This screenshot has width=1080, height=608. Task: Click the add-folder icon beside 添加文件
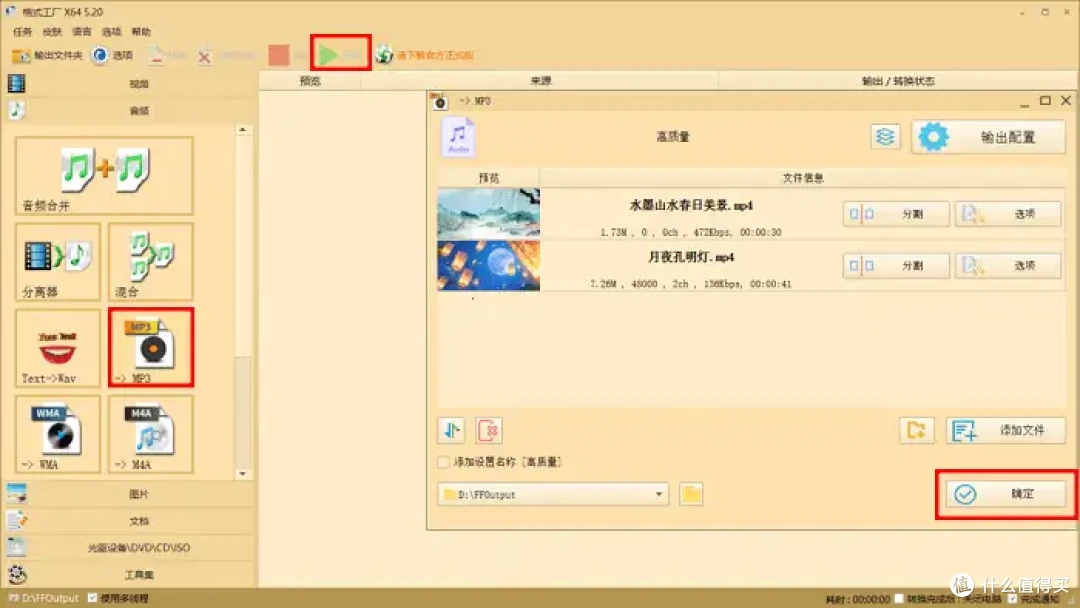tap(917, 430)
